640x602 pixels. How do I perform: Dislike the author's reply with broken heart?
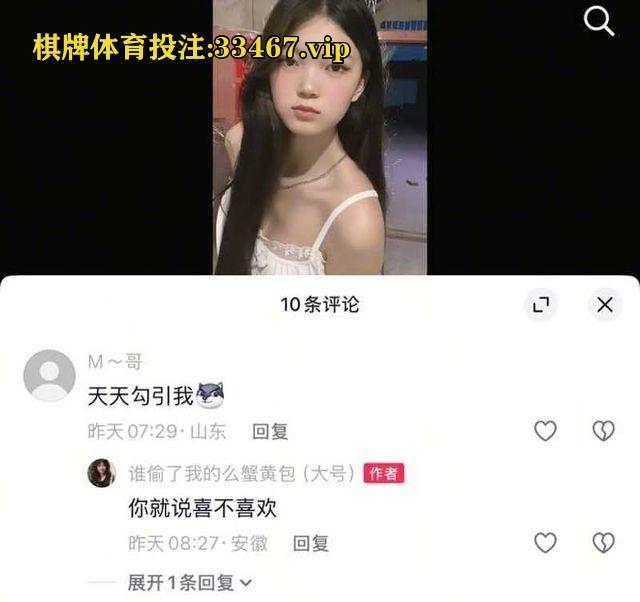(x=603, y=542)
